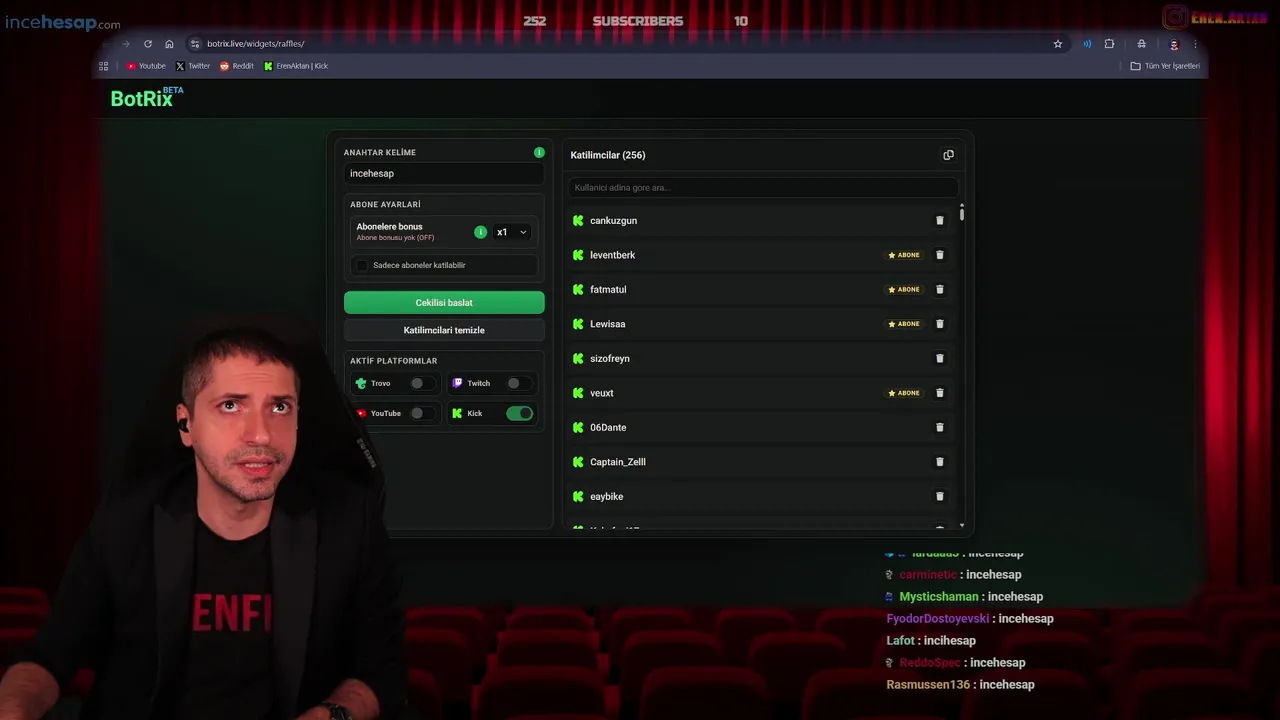Open Chrome three-dot menu
The image size is (1280, 720).
coord(1194,44)
